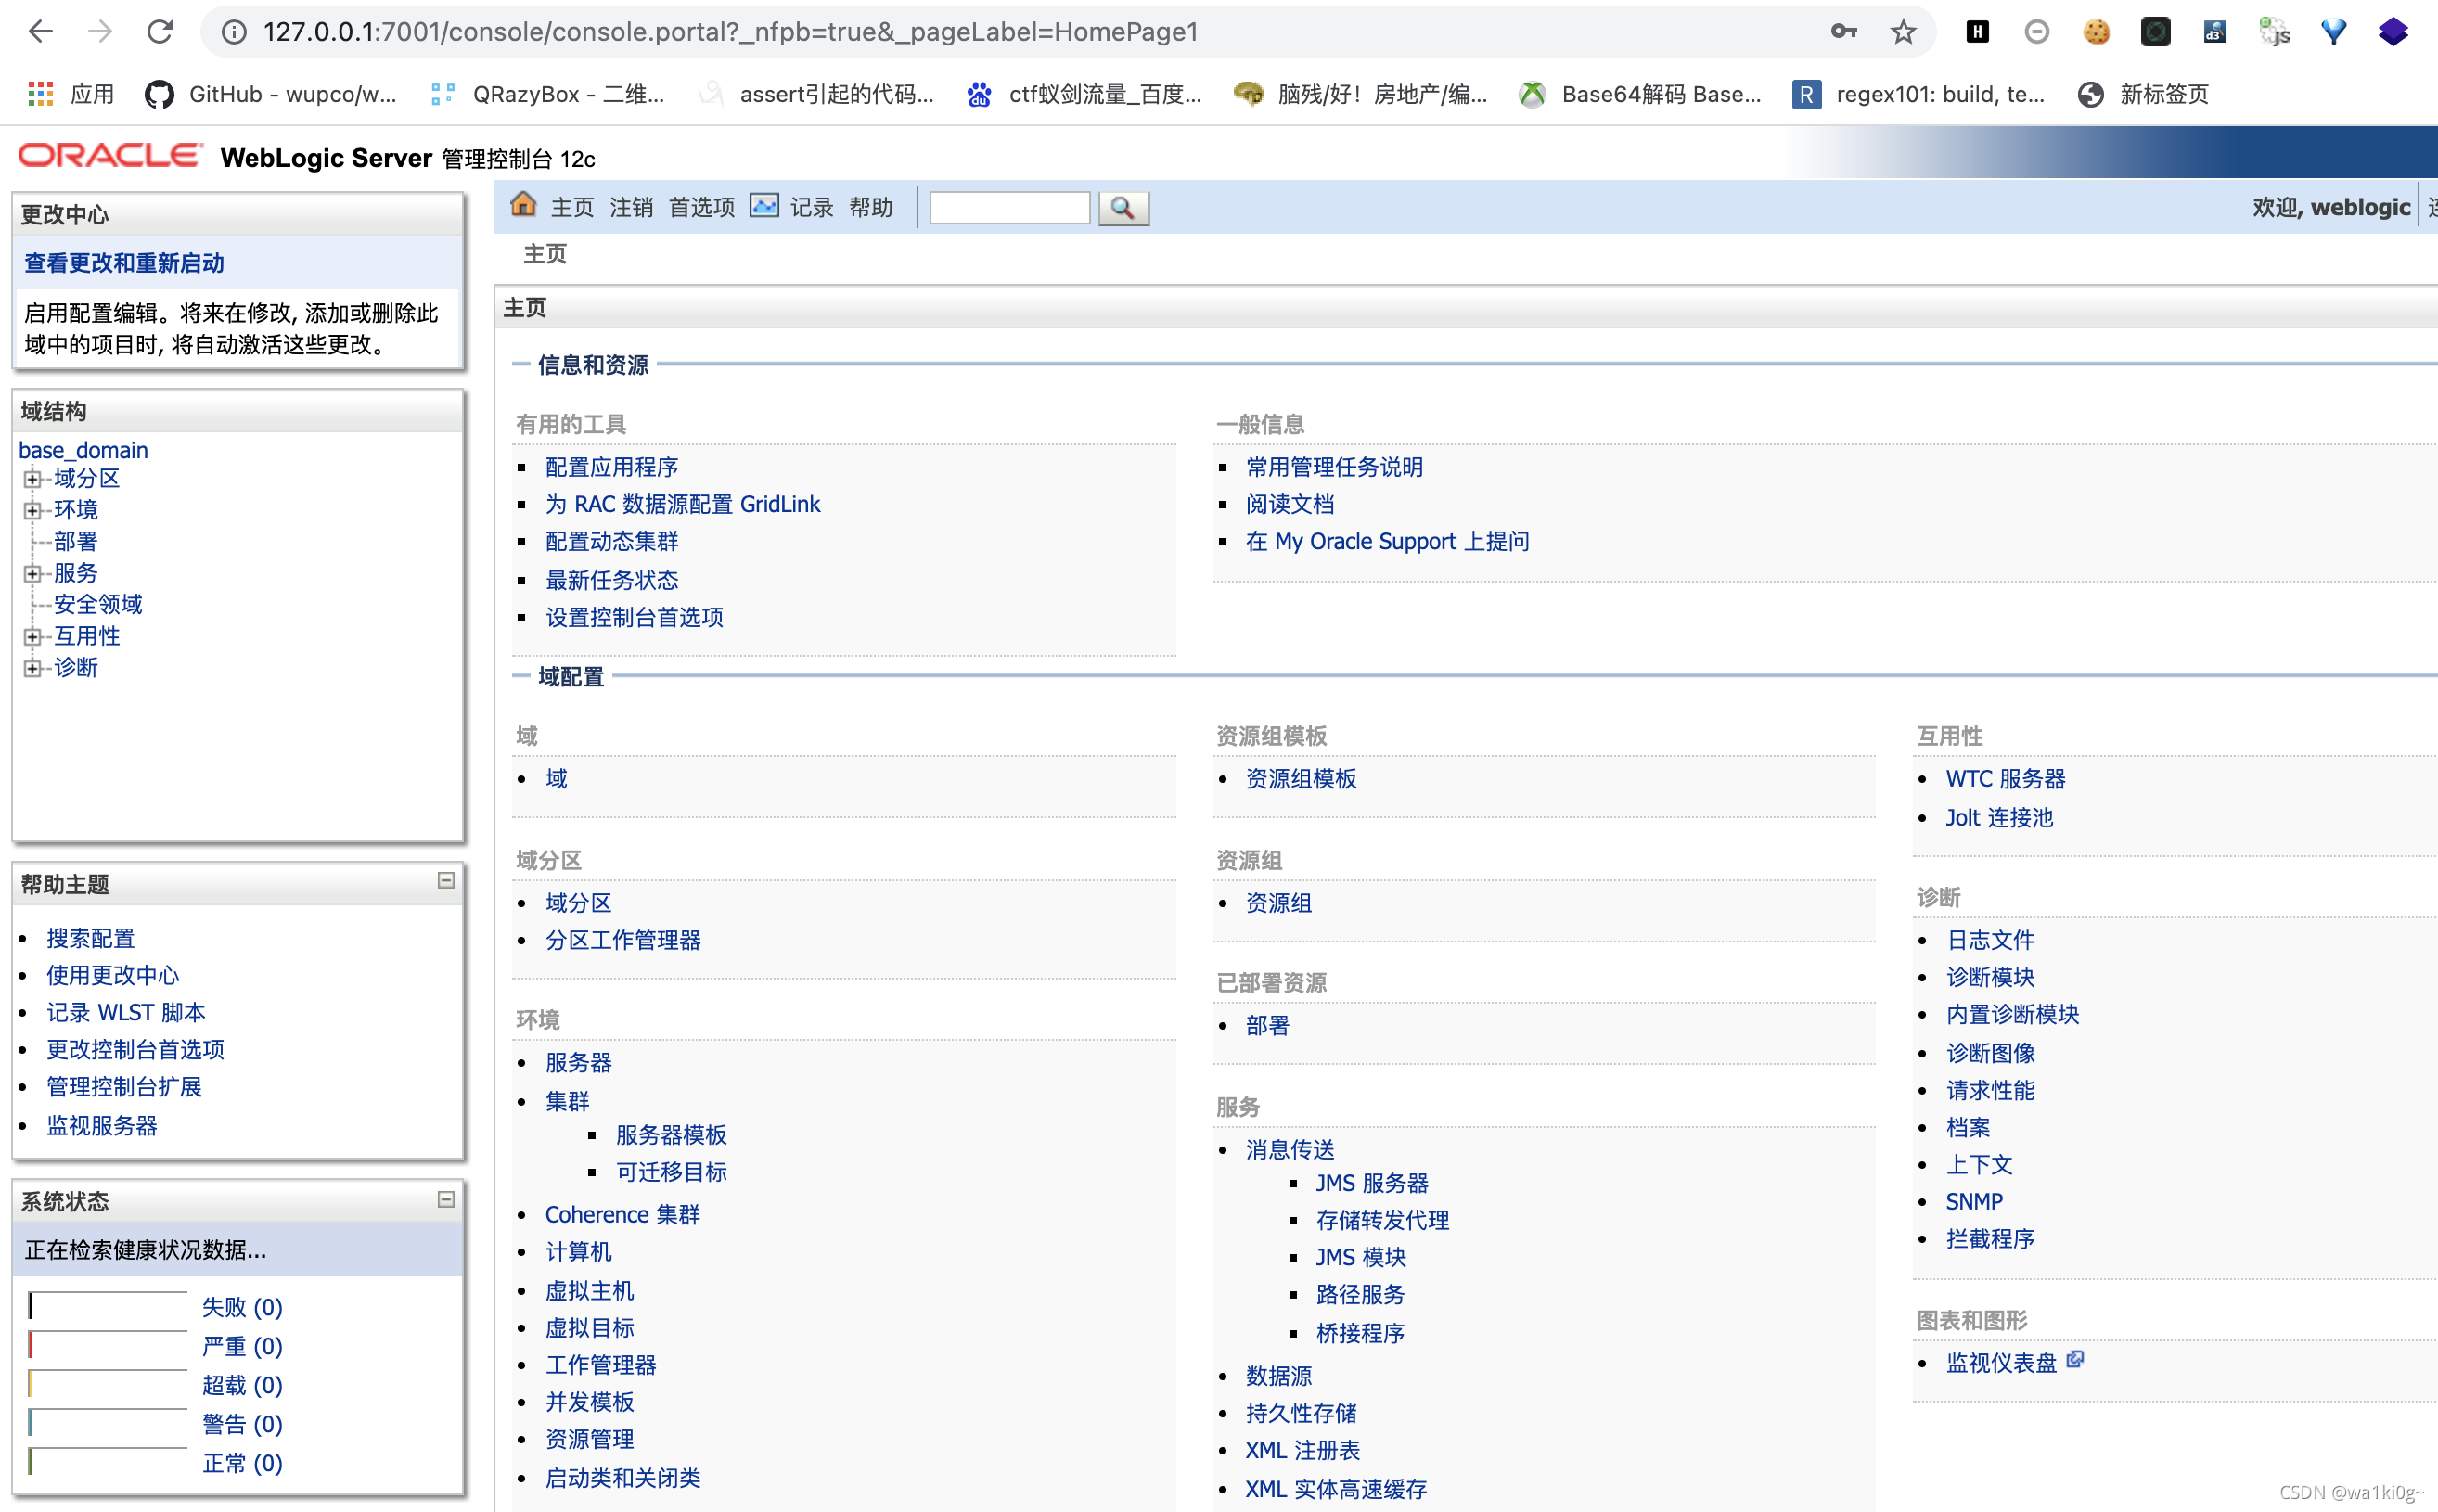Click 注销 to log out

(x=631, y=207)
